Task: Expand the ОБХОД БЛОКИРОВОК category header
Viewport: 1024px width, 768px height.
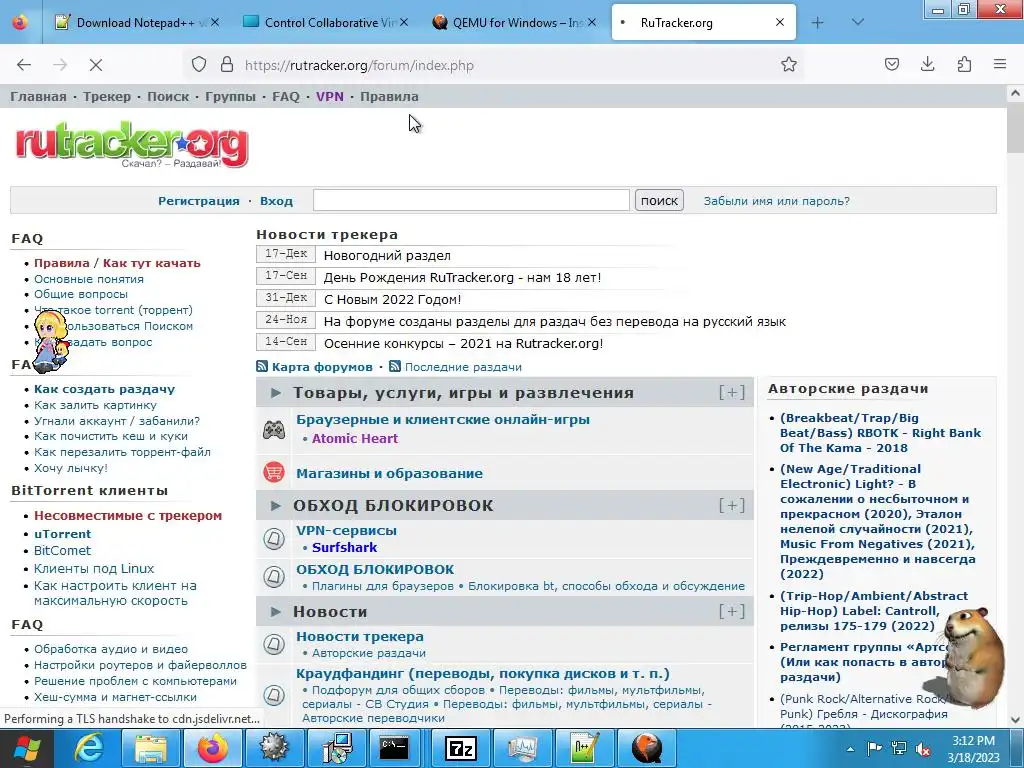Action: tap(731, 505)
